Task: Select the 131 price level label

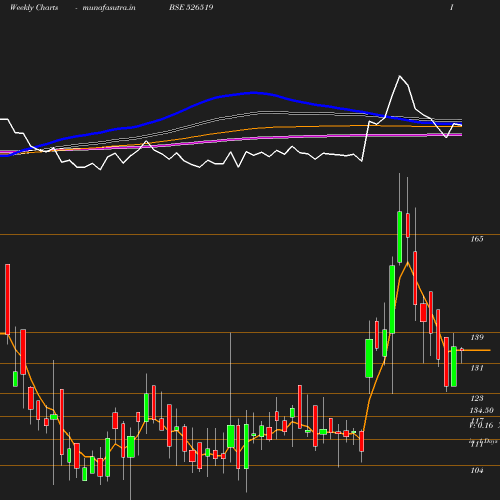Action: pyautogui.click(x=477, y=368)
